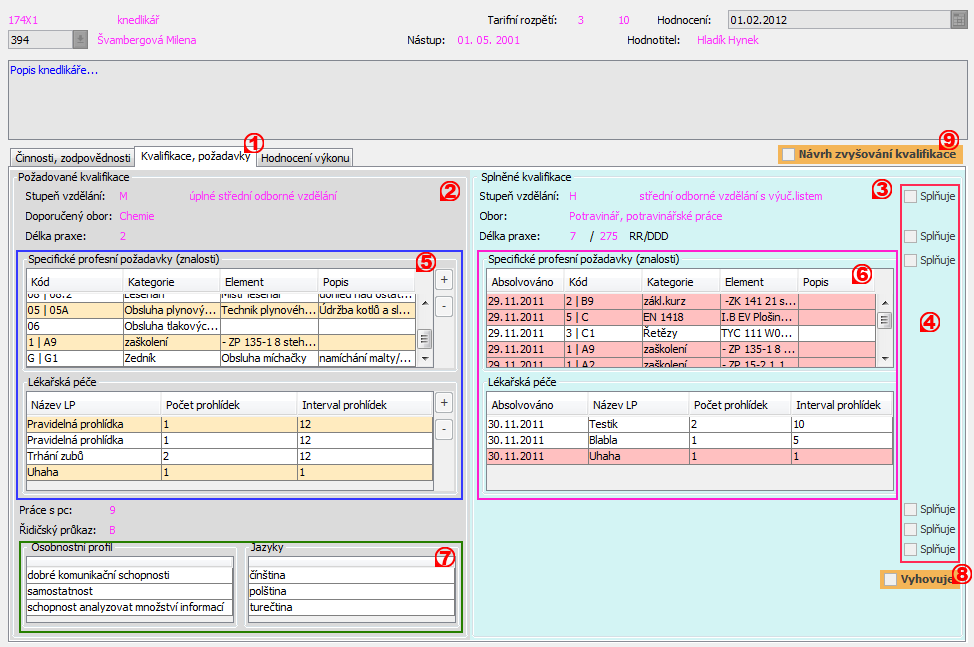
Task: Check Splňuje next to fulfilled Stupeň vzdělání
Action: (910, 197)
